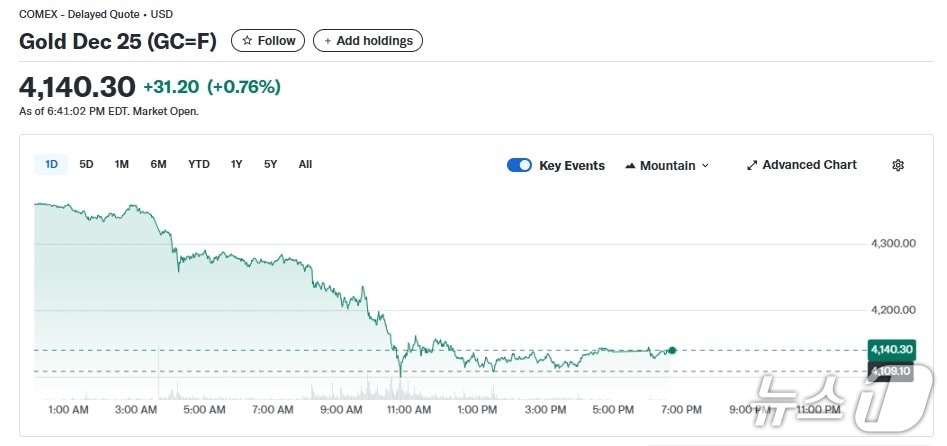Click the 4,140.30 green price label
Screen dimensions: 947x446
890,349
